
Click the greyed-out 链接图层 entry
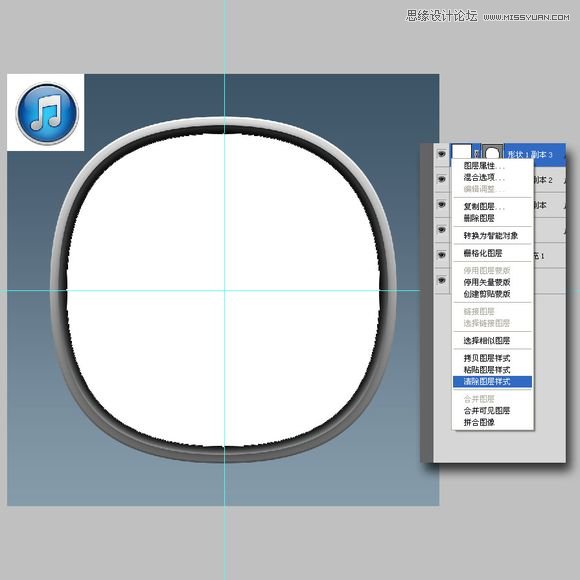[479, 311]
